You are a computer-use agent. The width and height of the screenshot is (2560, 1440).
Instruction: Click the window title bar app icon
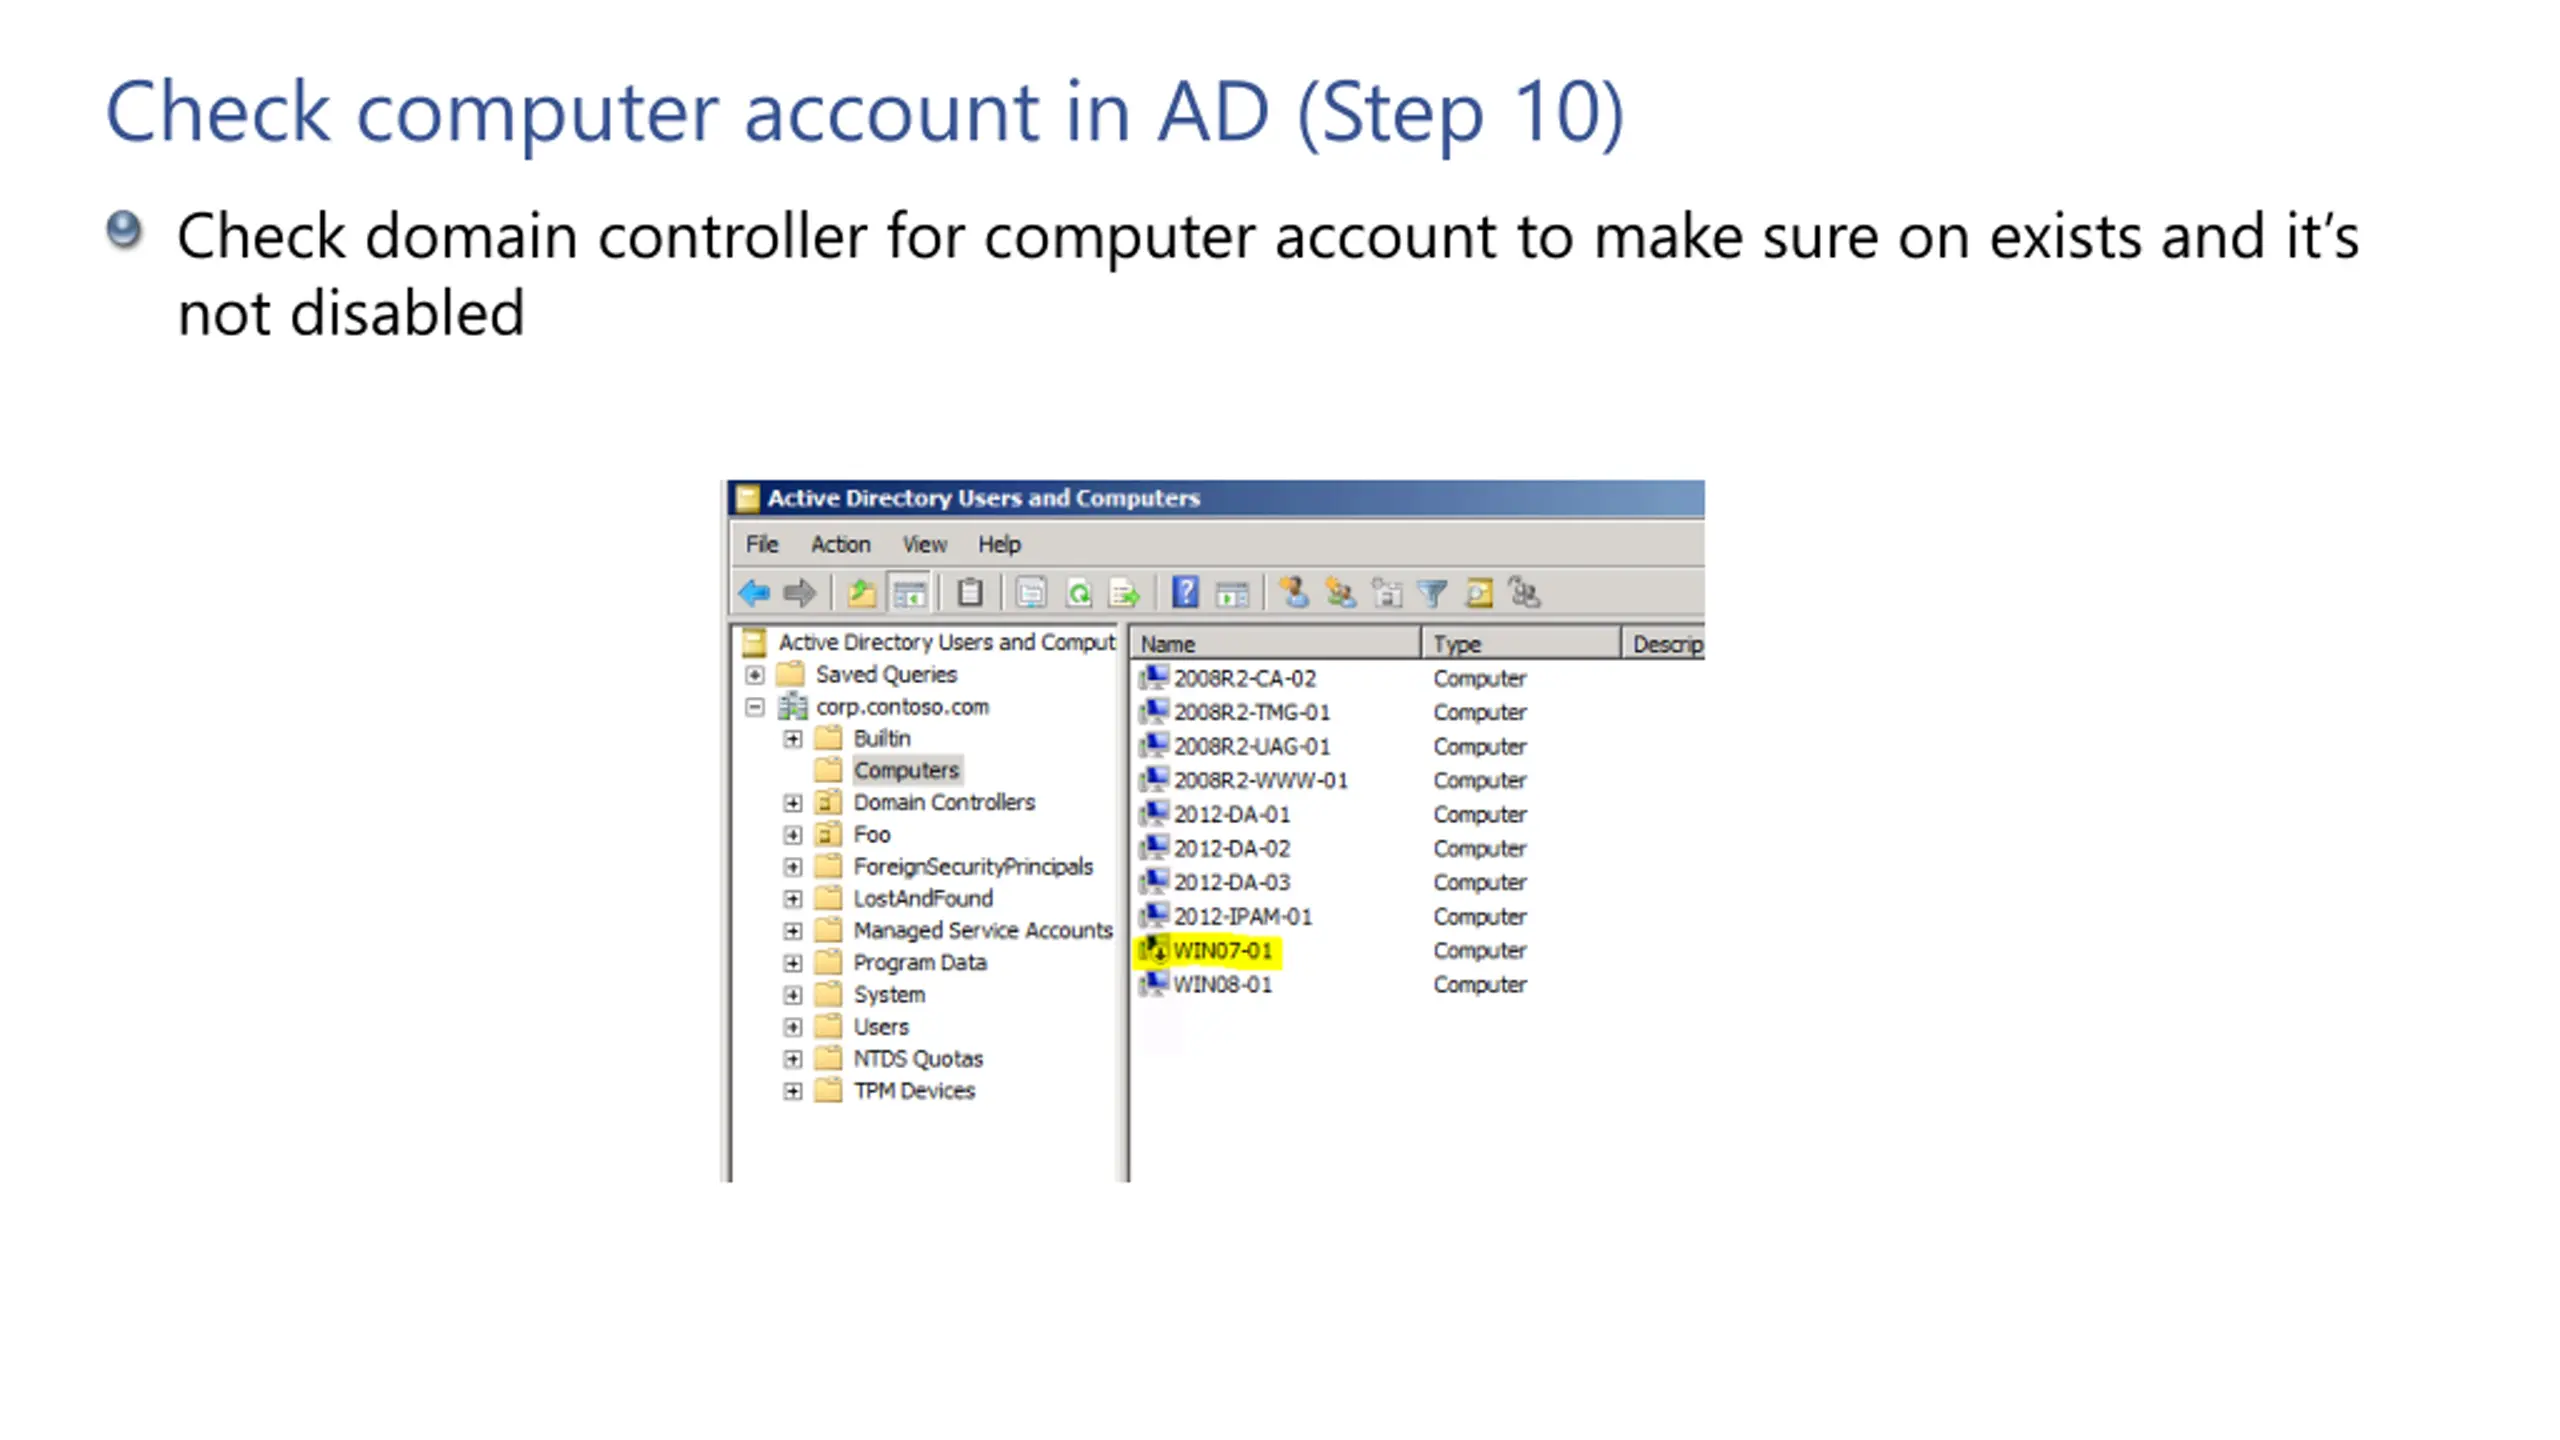(x=747, y=498)
